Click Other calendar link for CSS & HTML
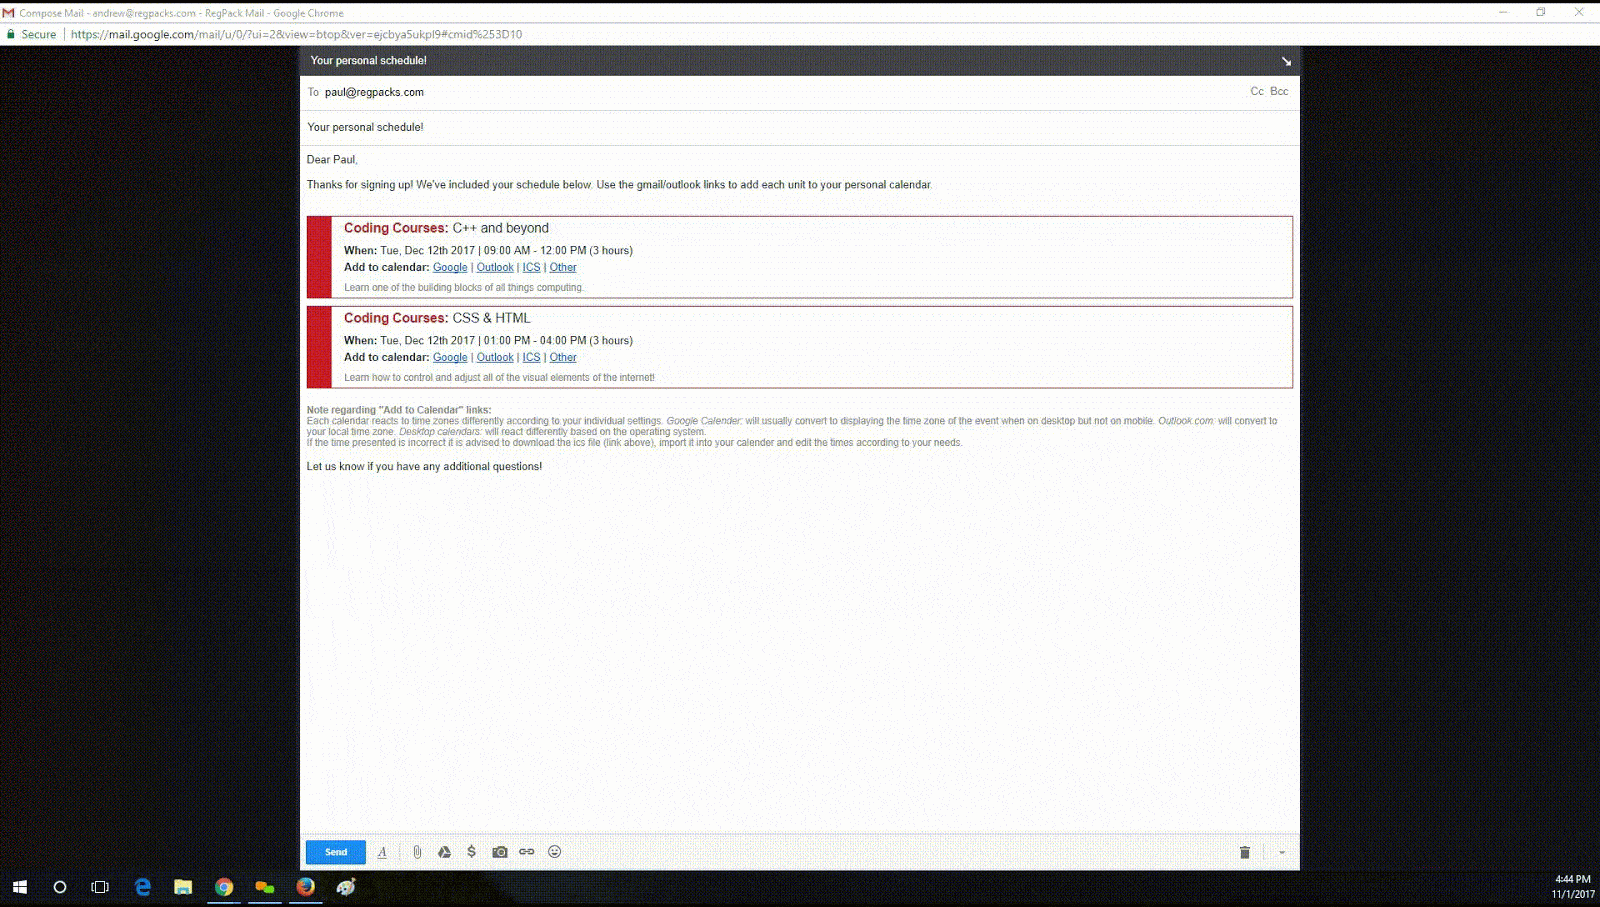 [563, 358]
